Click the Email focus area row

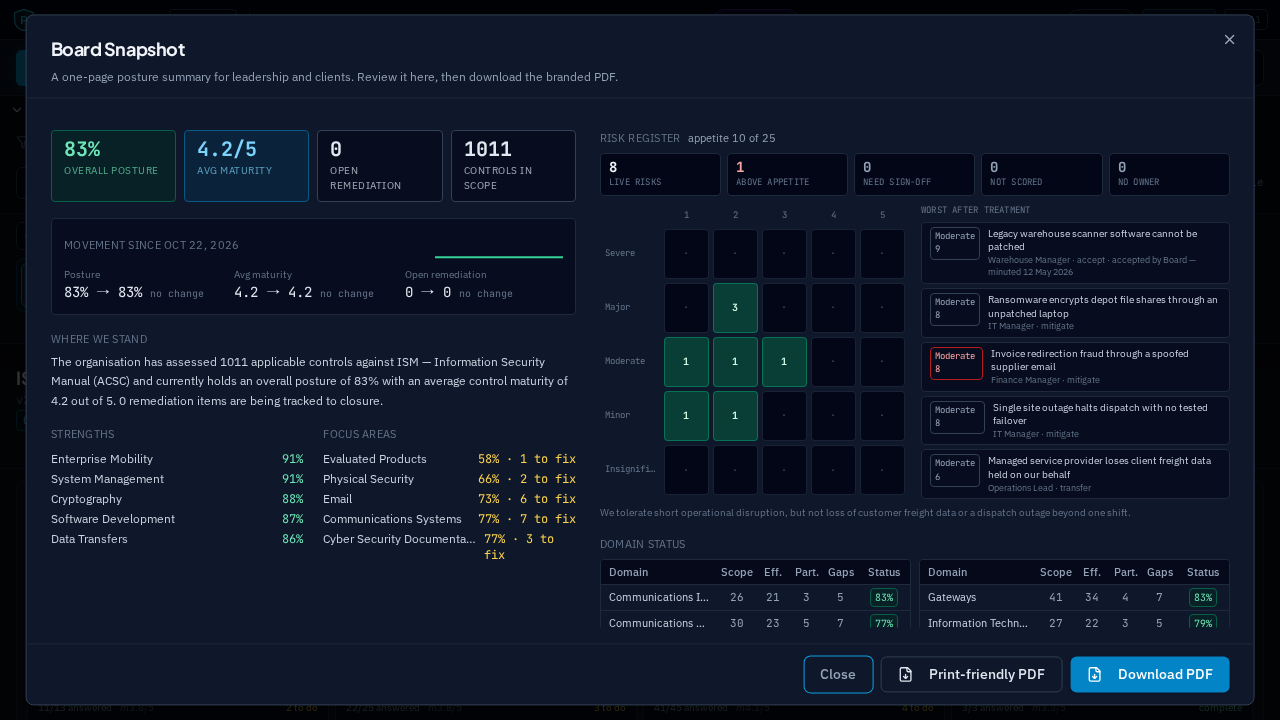click(449, 499)
